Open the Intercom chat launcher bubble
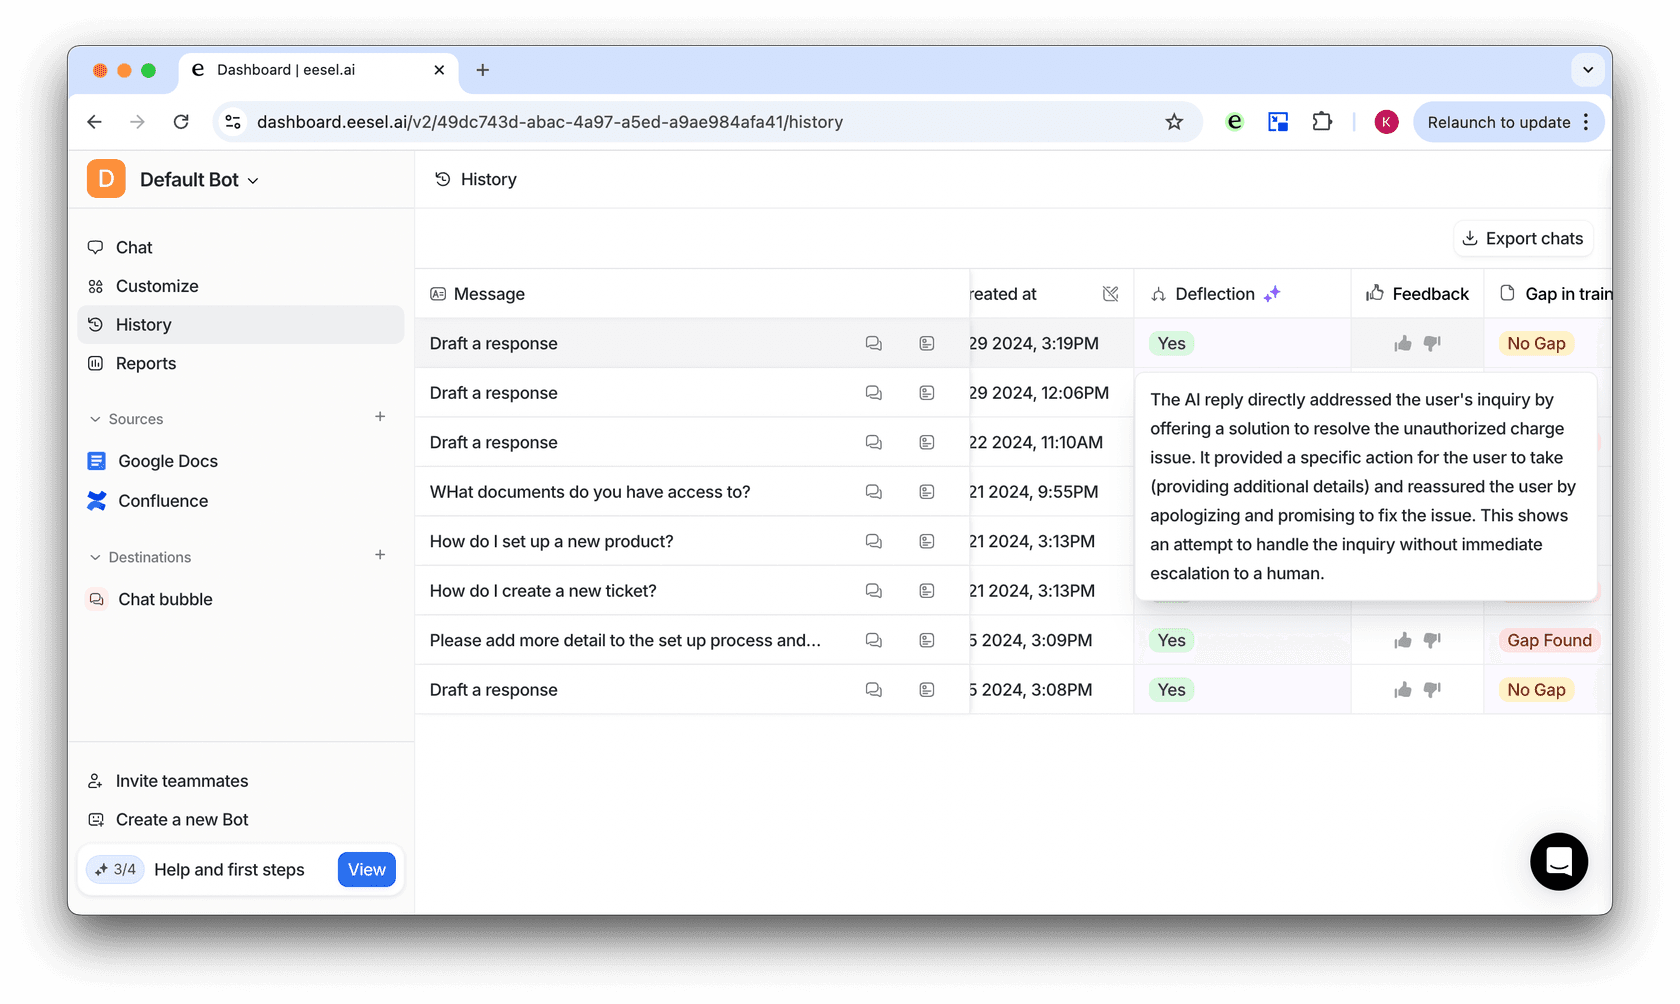The height and width of the screenshot is (1004, 1680). click(x=1558, y=861)
